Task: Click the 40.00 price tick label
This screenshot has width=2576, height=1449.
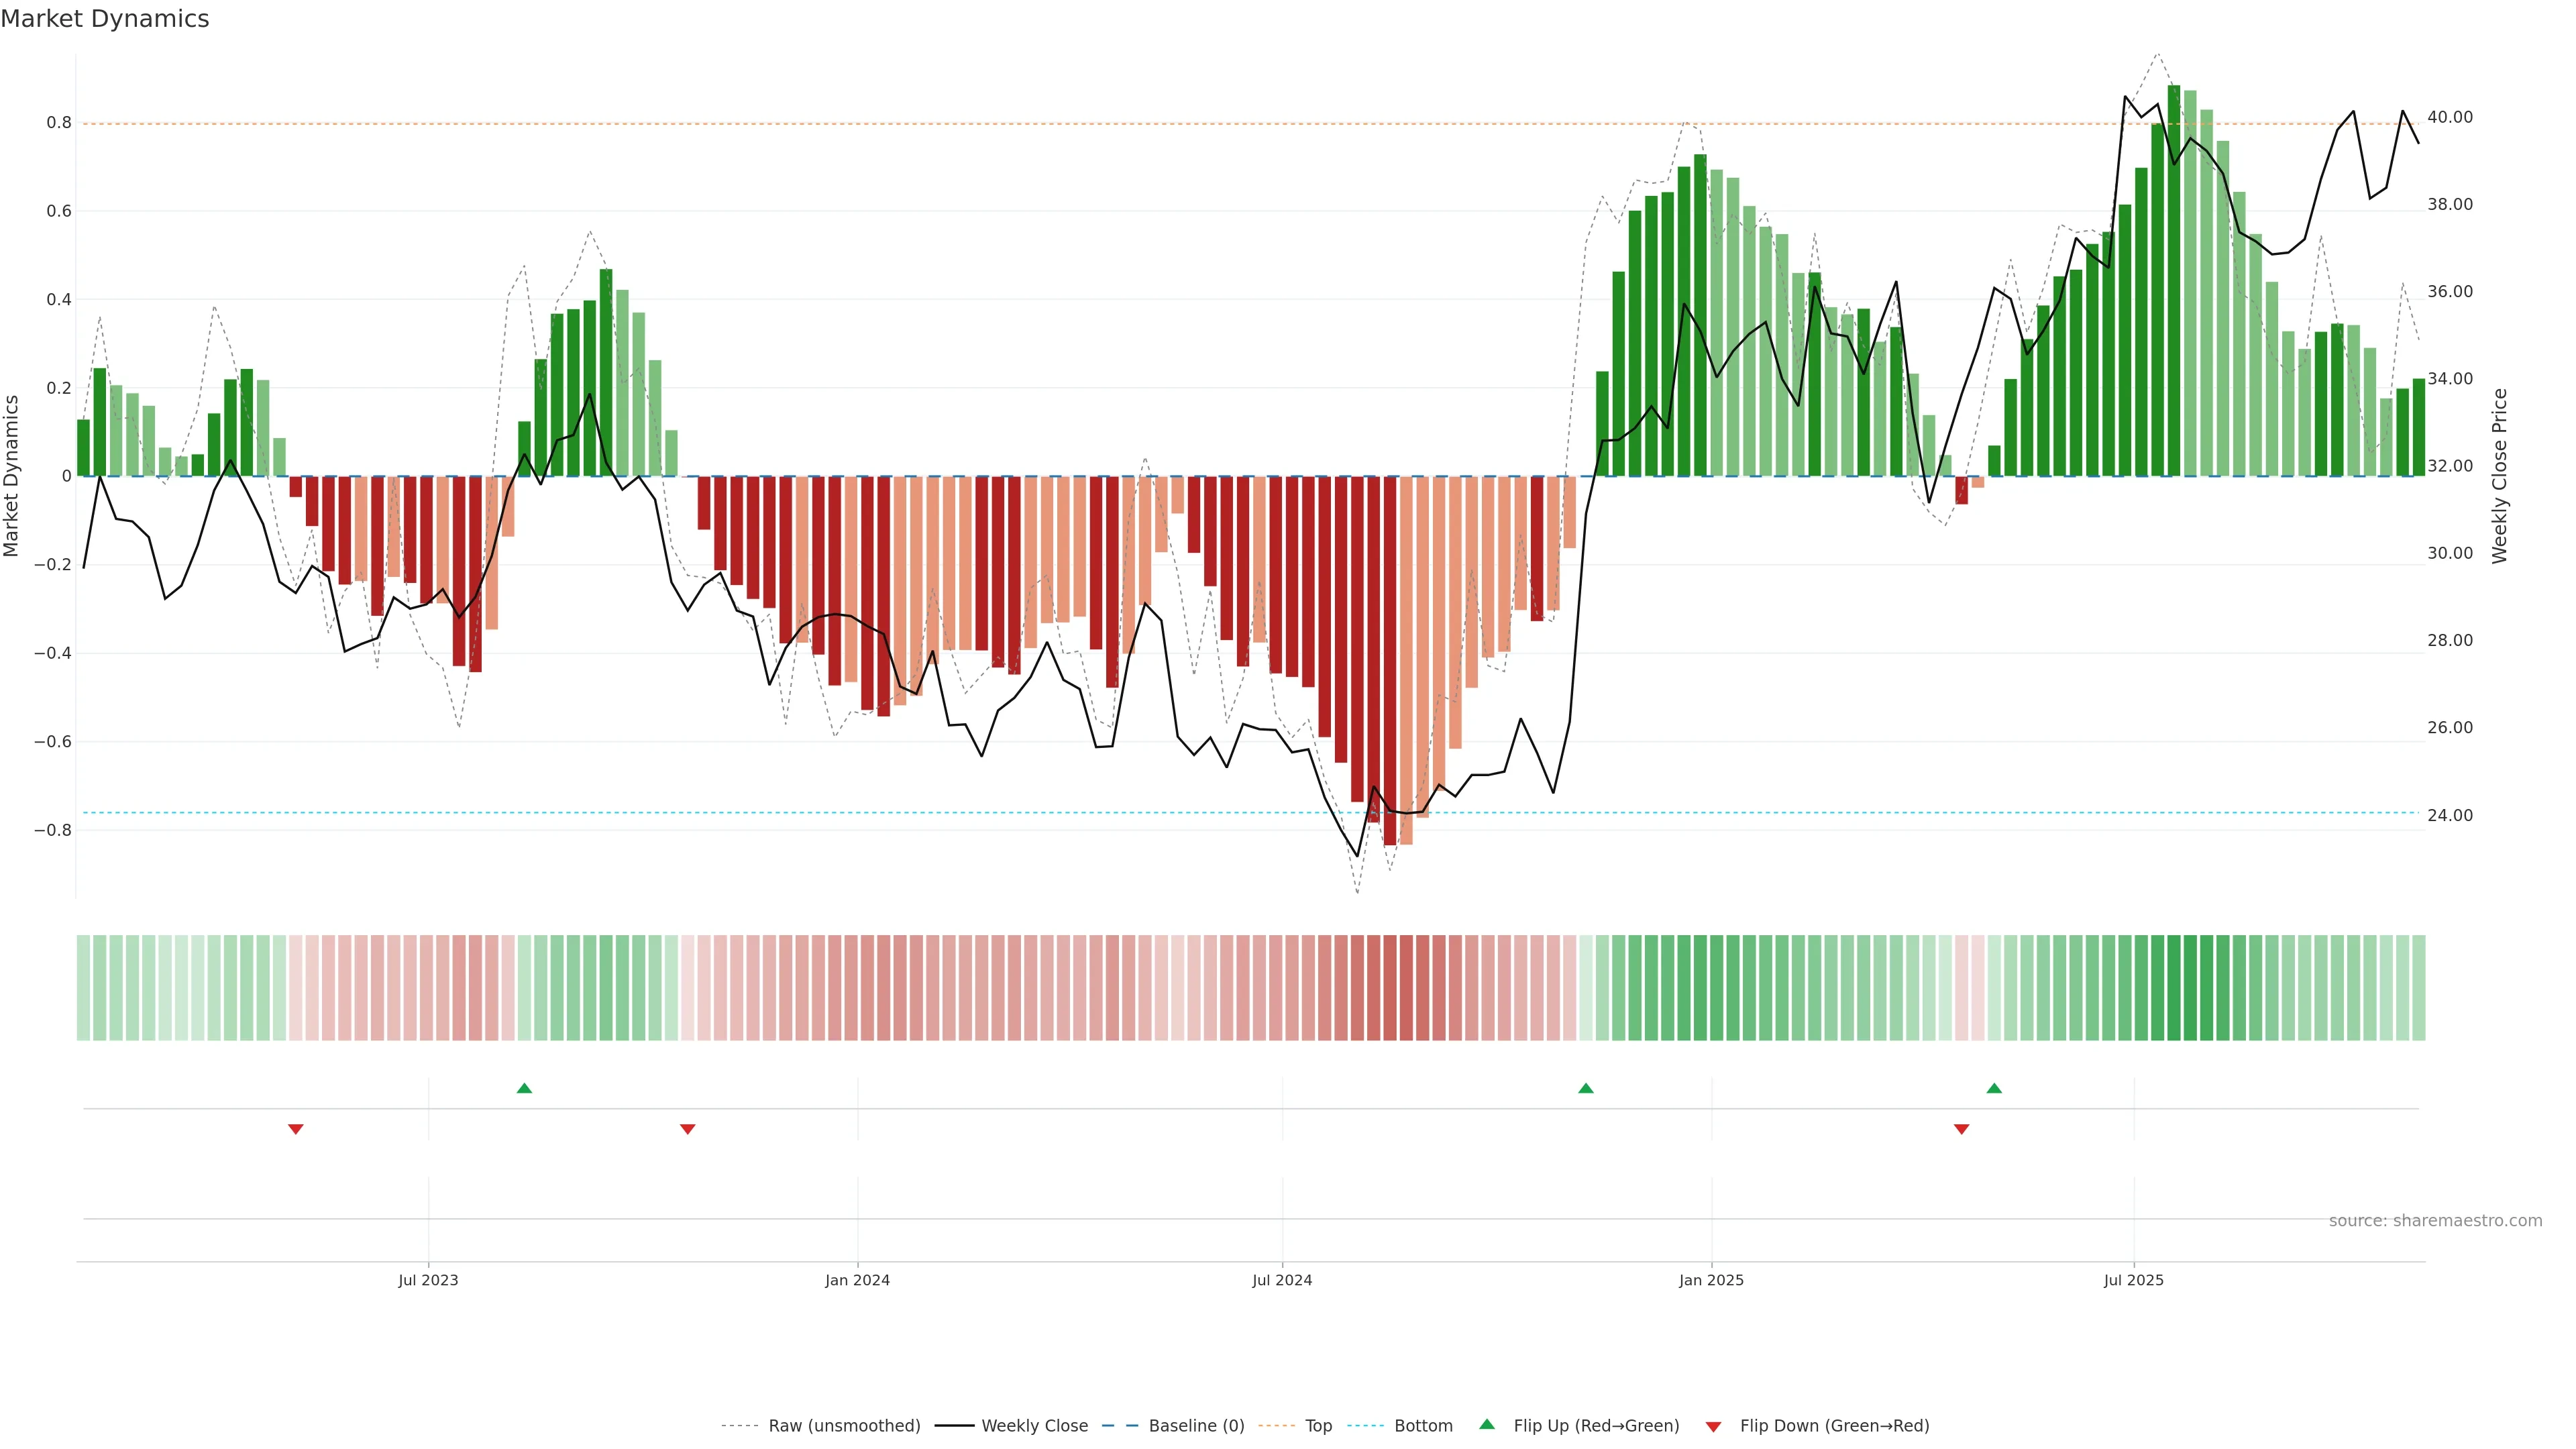Action: coord(2449,117)
